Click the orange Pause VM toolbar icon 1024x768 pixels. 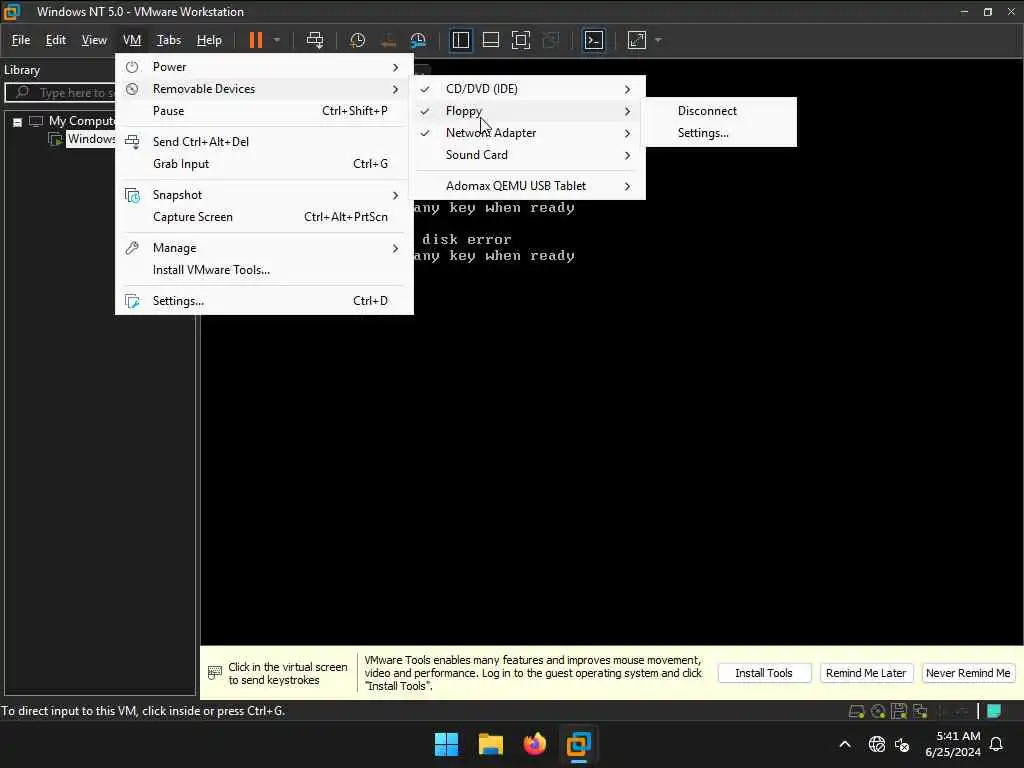pyautogui.click(x=255, y=40)
